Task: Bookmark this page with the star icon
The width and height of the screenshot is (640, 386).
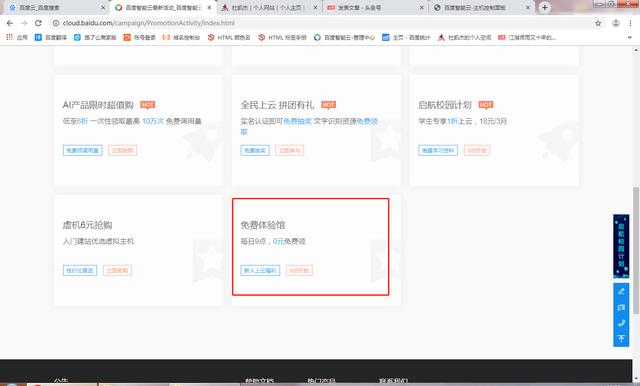Action: point(598,23)
